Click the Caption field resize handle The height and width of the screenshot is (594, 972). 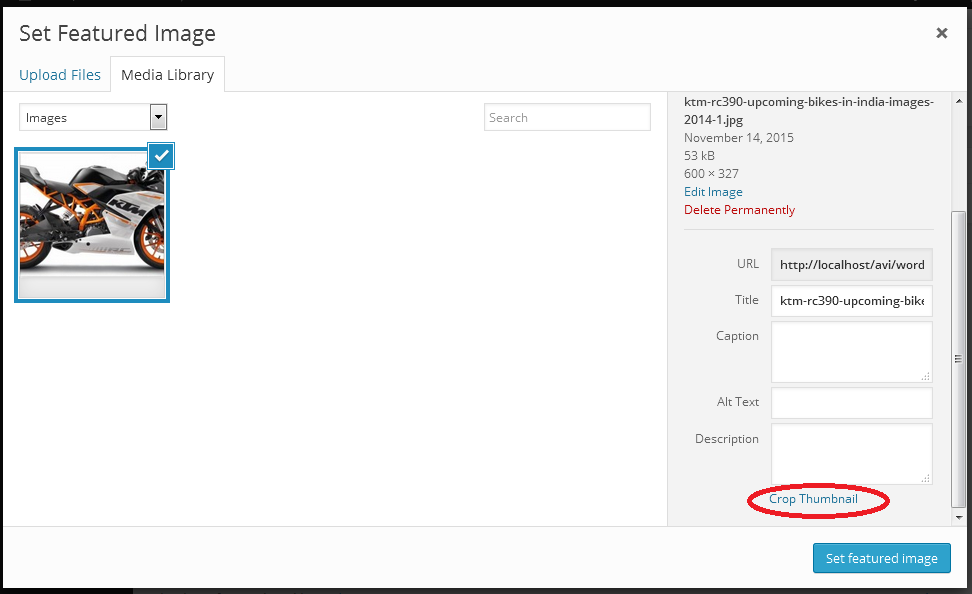(926, 376)
